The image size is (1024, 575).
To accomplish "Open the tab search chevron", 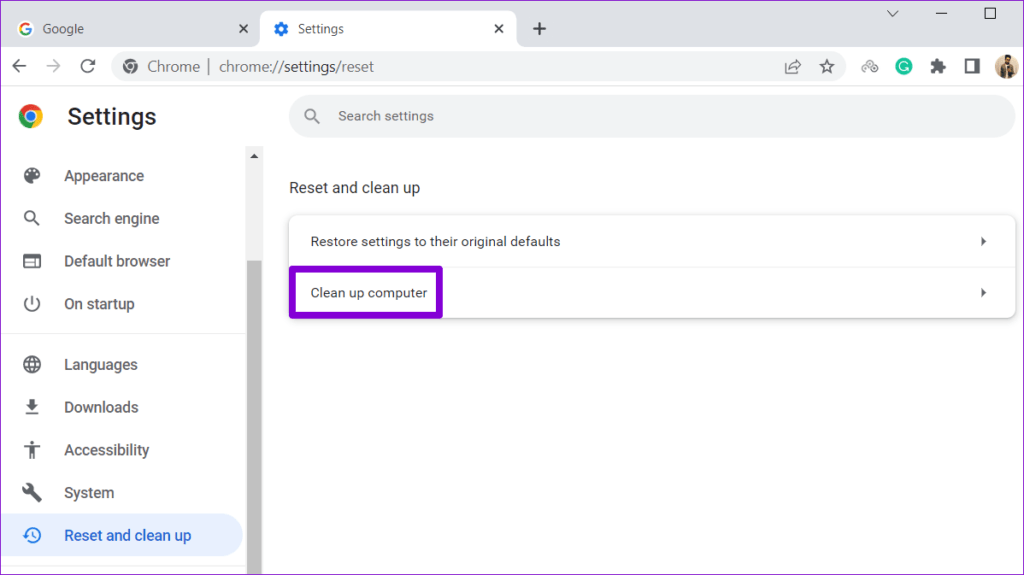I will tap(893, 14).
